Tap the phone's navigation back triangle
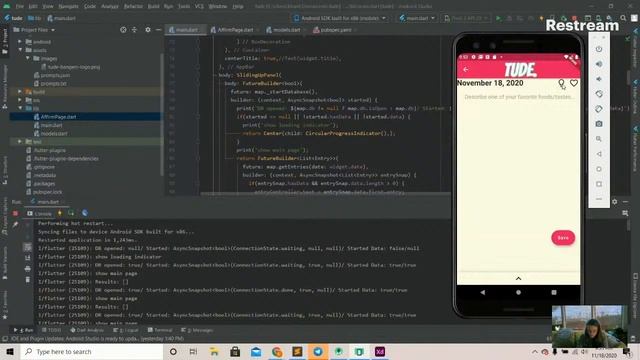Viewport: 640px width, 360px height. pos(483,292)
